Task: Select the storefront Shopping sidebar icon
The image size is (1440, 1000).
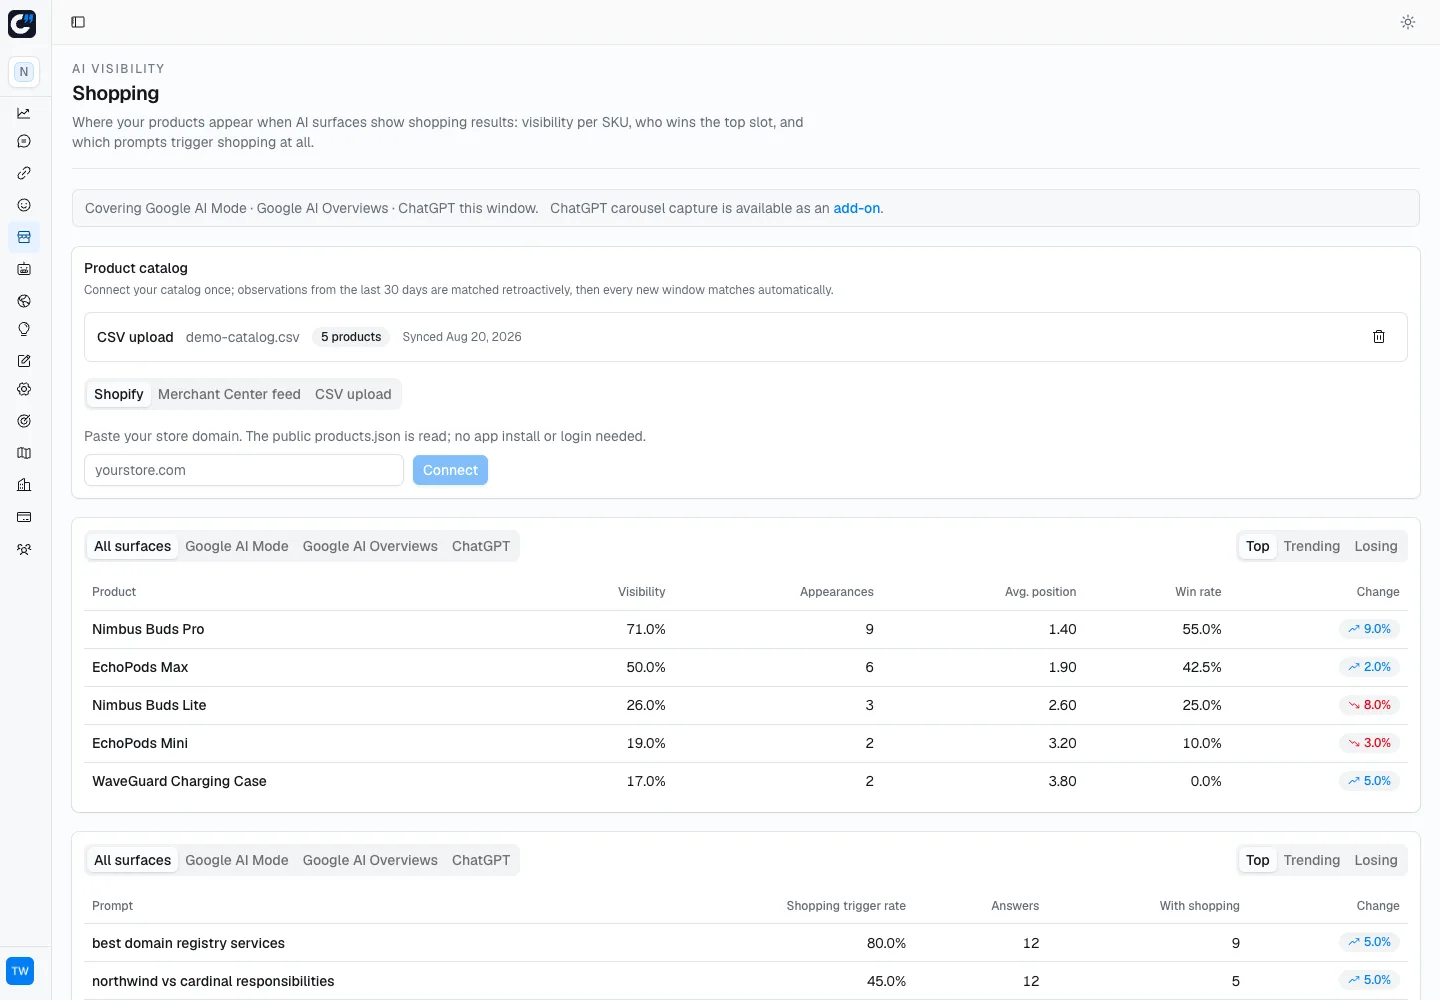Action: click(x=24, y=237)
